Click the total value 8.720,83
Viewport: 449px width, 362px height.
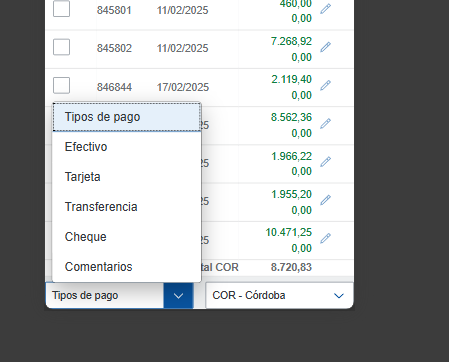291,267
